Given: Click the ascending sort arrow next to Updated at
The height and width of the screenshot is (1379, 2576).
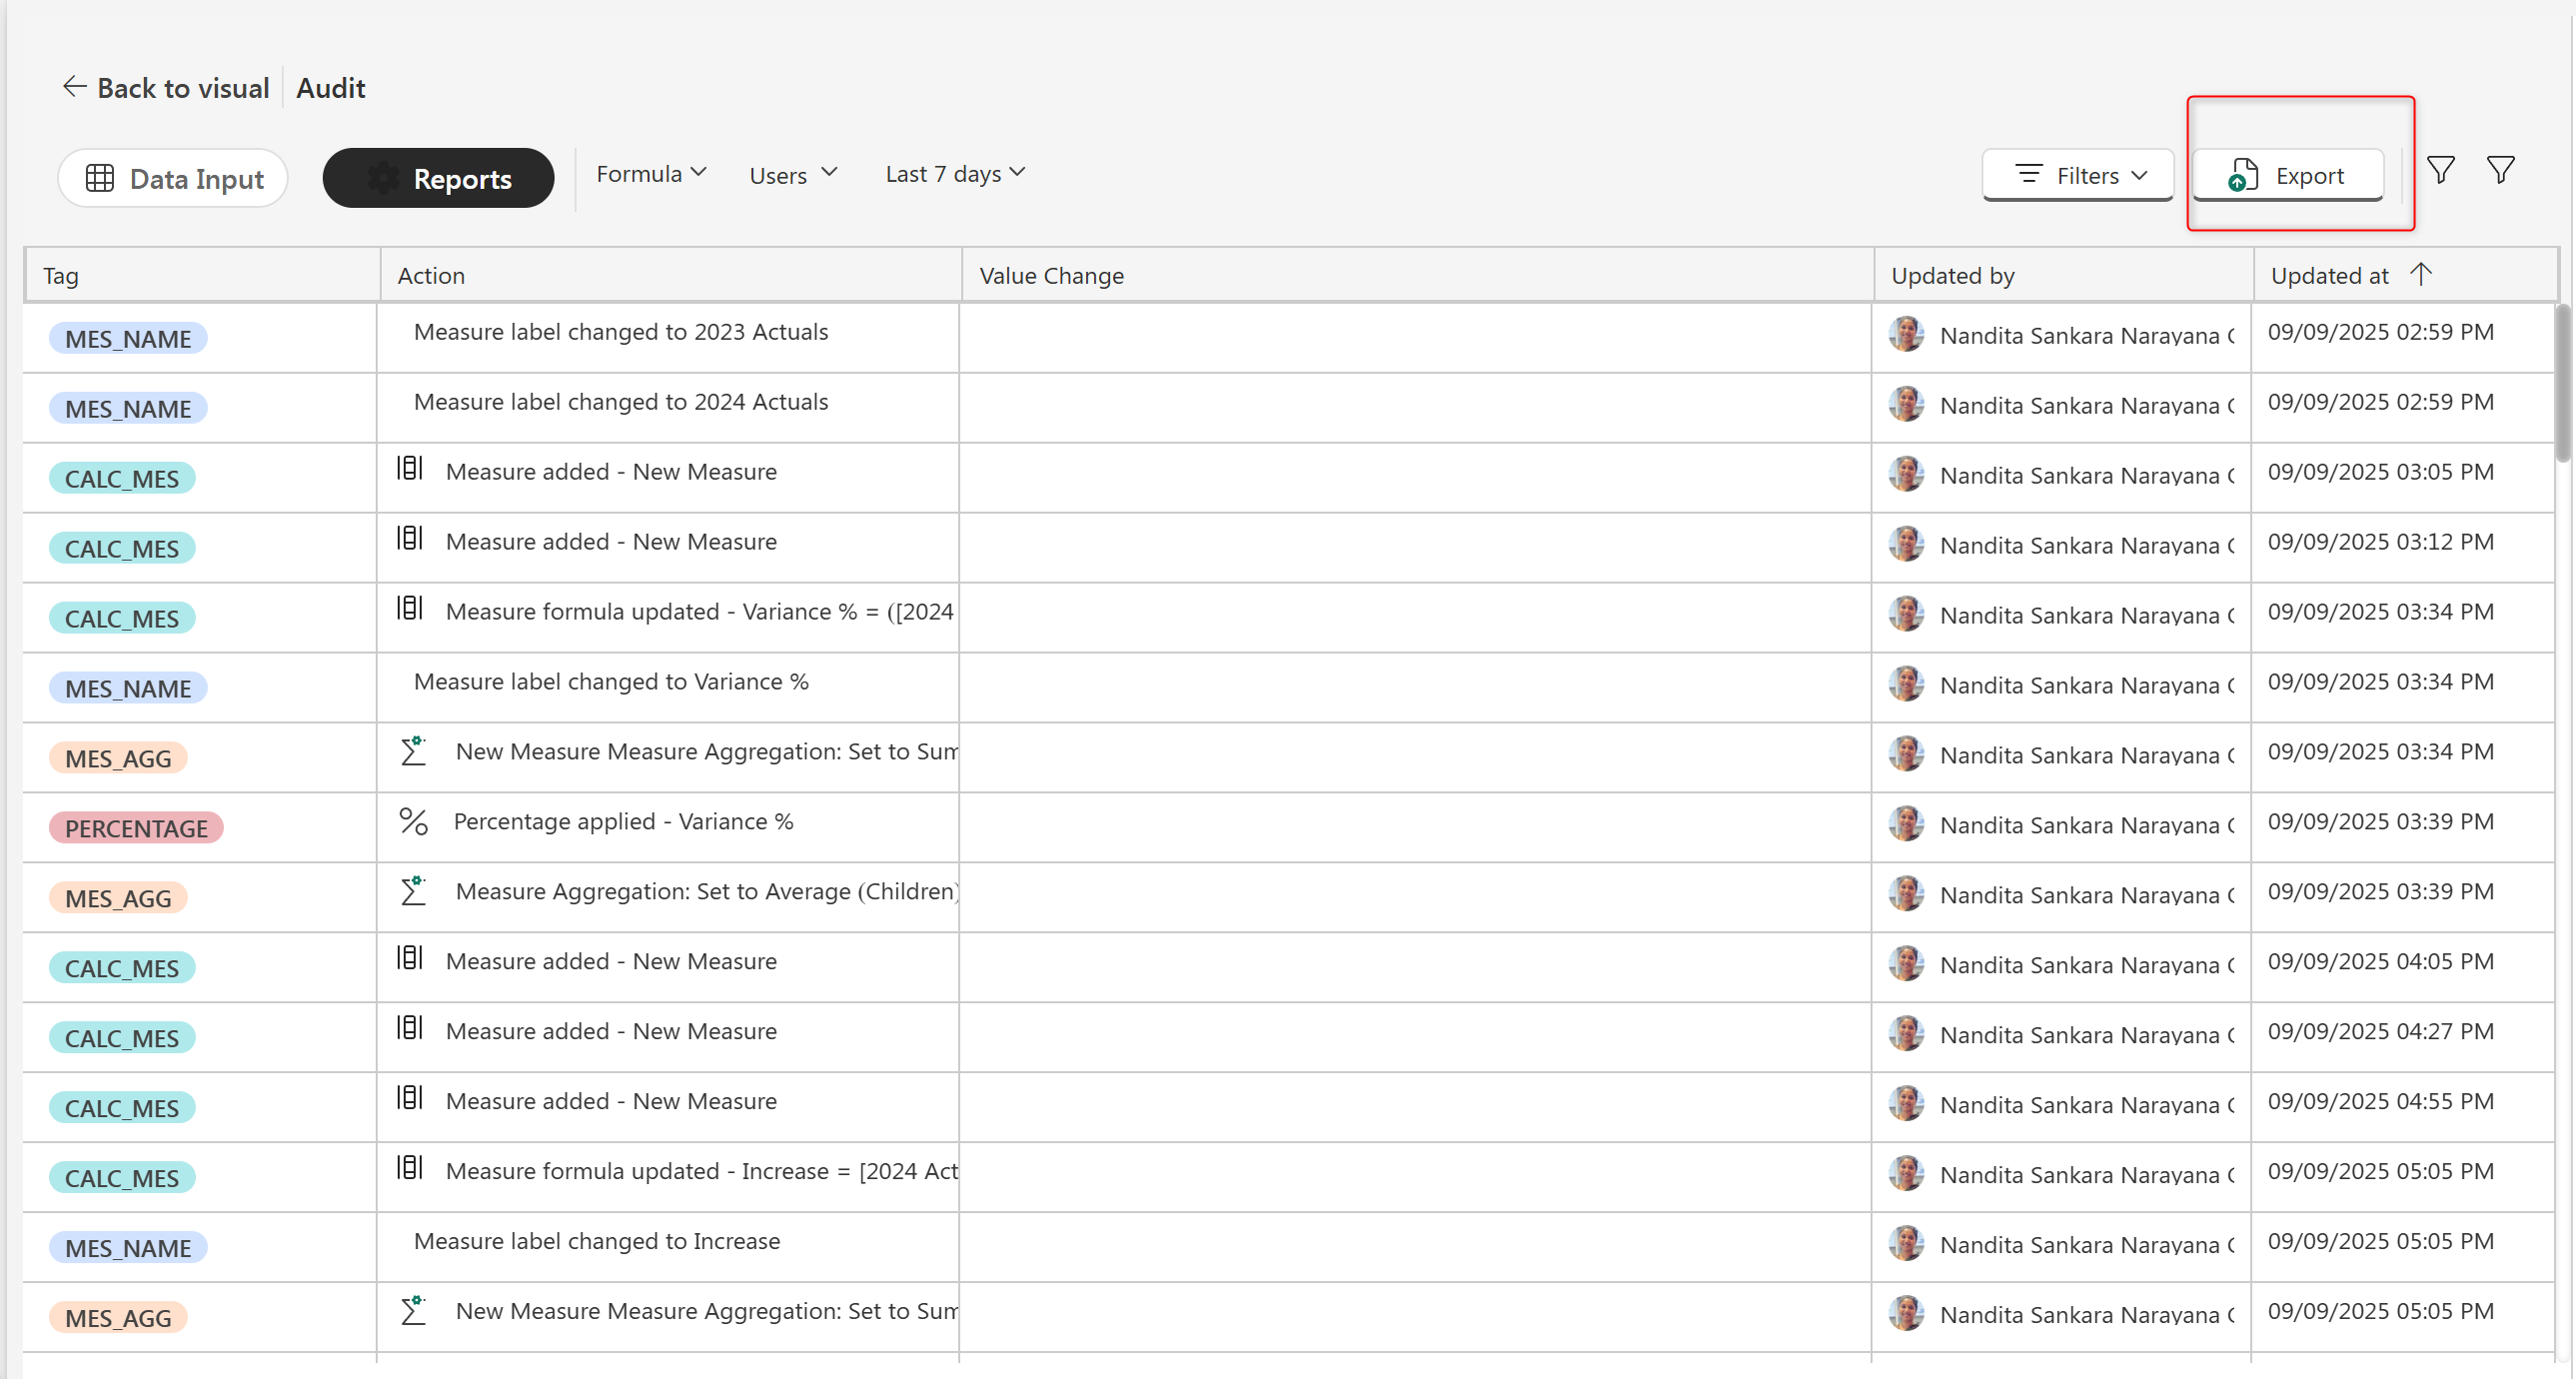Looking at the screenshot, I should tap(2421, 274).
